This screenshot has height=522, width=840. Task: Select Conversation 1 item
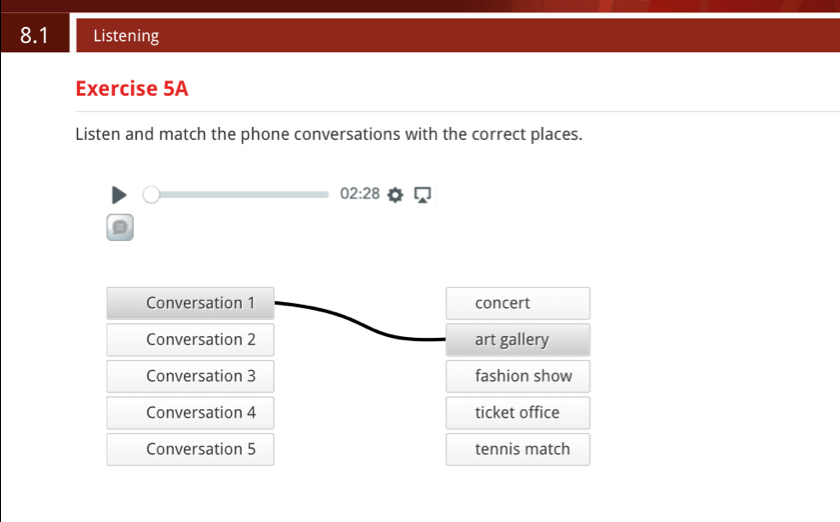pyautogui.click(x=190, y=303)
